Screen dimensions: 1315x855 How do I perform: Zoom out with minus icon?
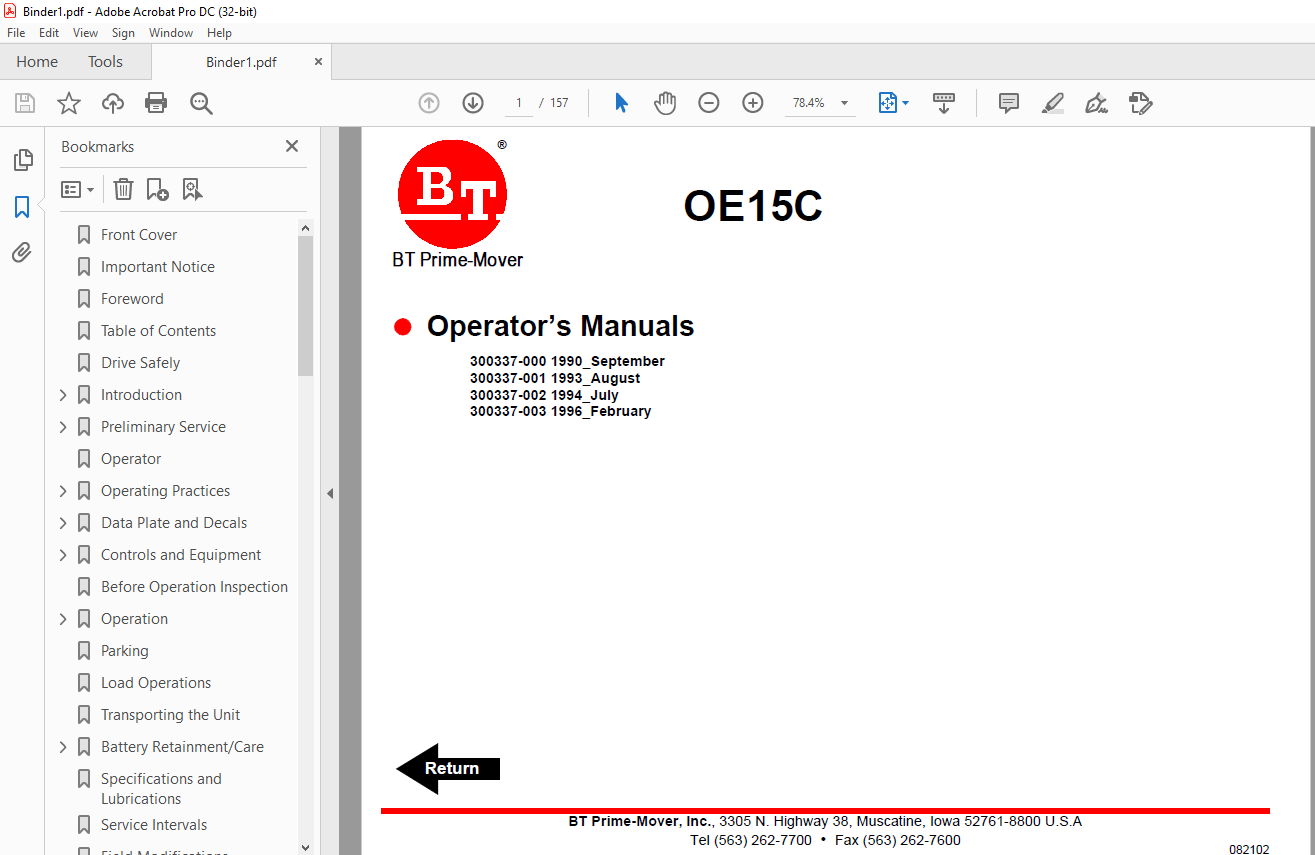click(x=709, y=103)
